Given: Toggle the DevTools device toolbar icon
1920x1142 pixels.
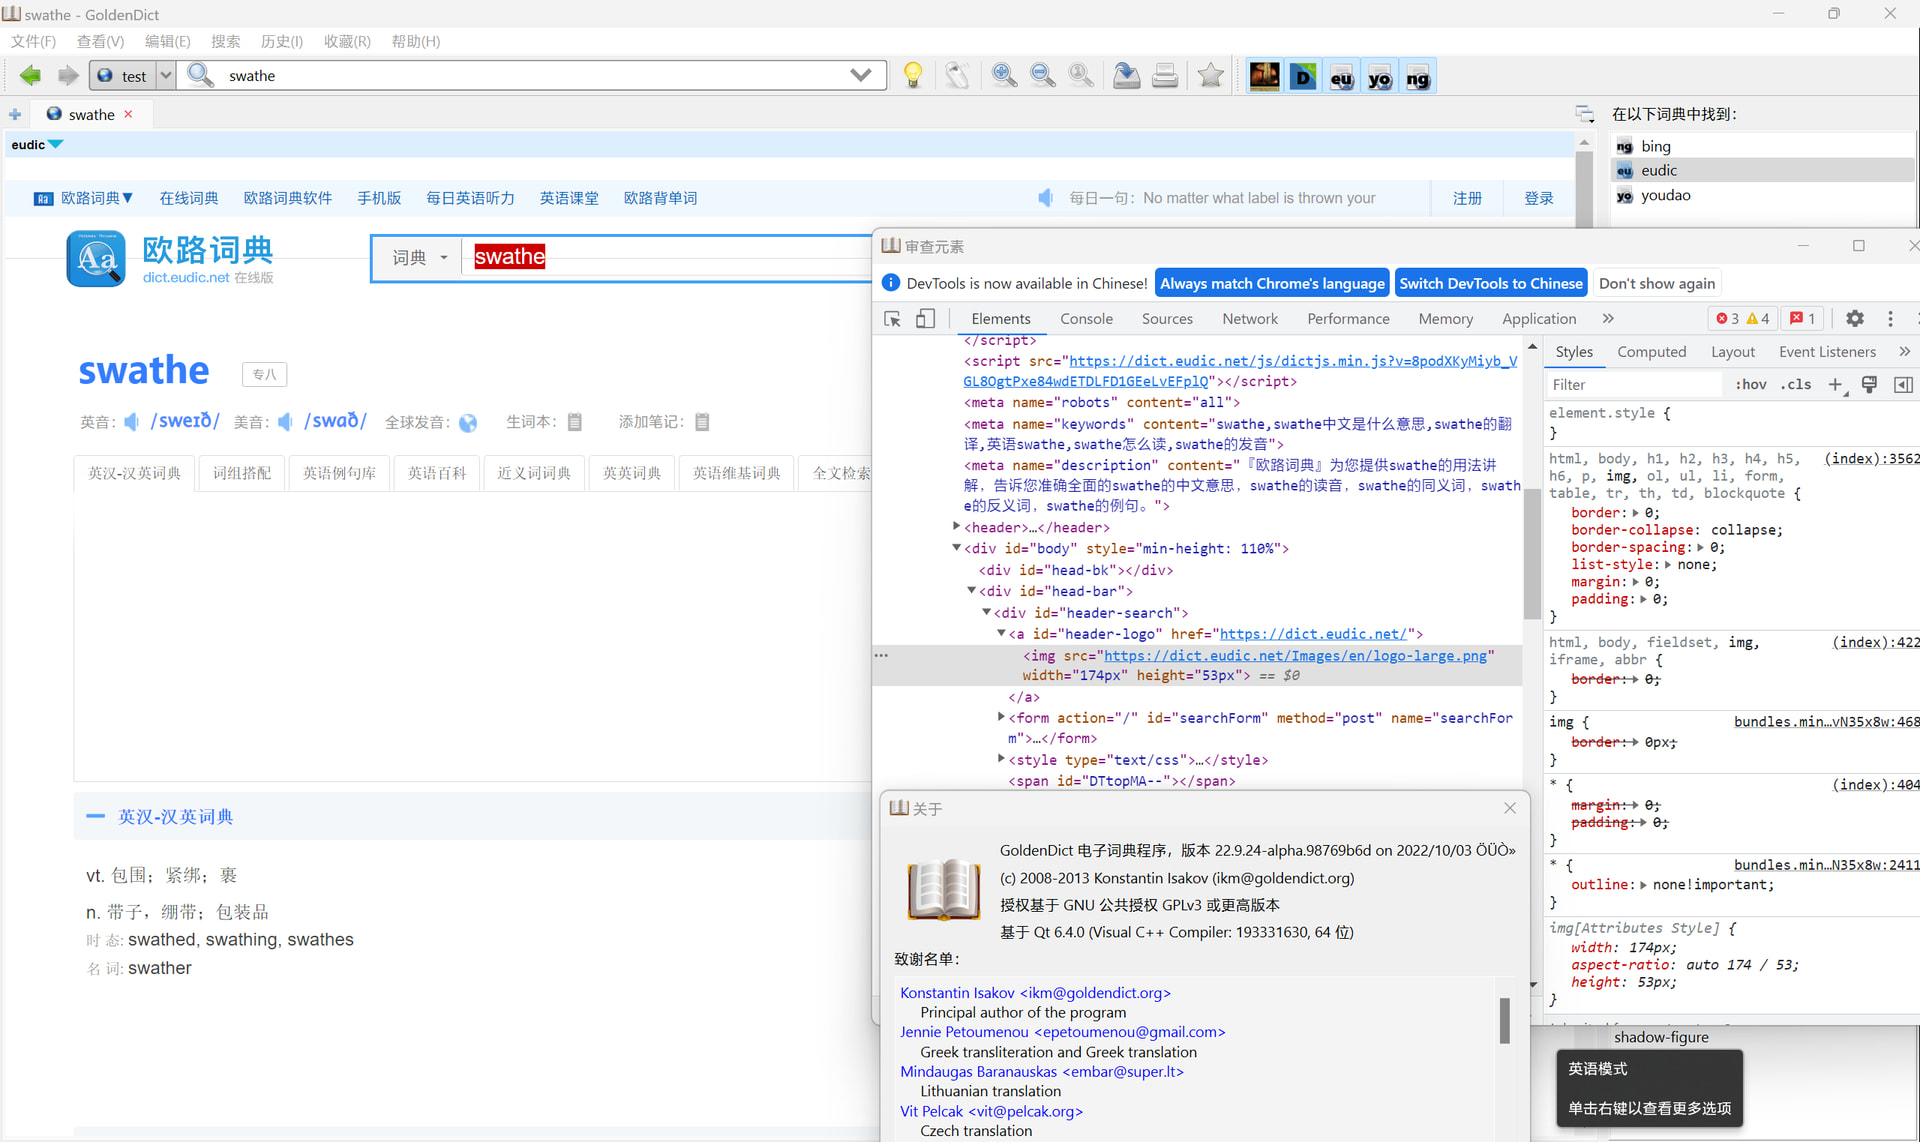Looking at the screenshot, I should coord(926,319).
